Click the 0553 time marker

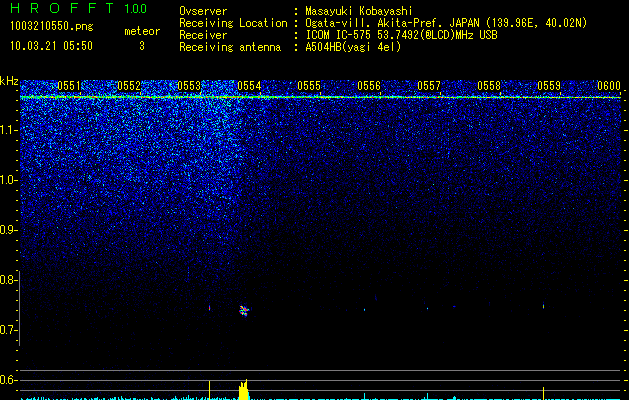[x=189, y=86]
